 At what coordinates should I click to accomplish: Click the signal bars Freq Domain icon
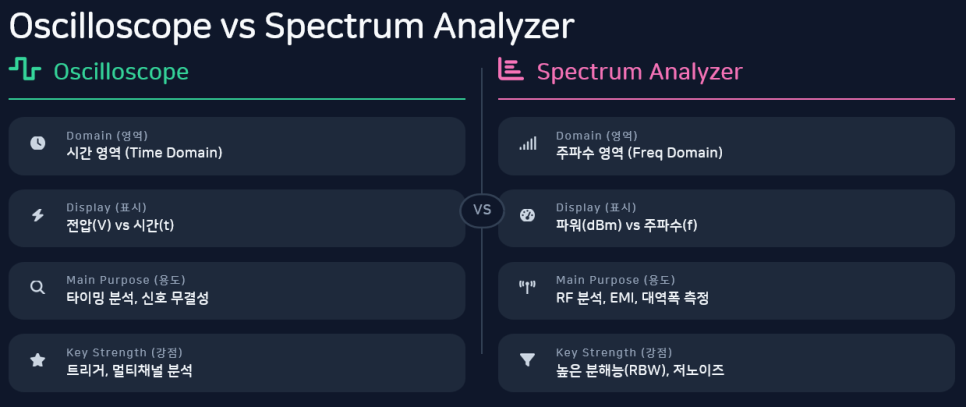click(527, 143)
